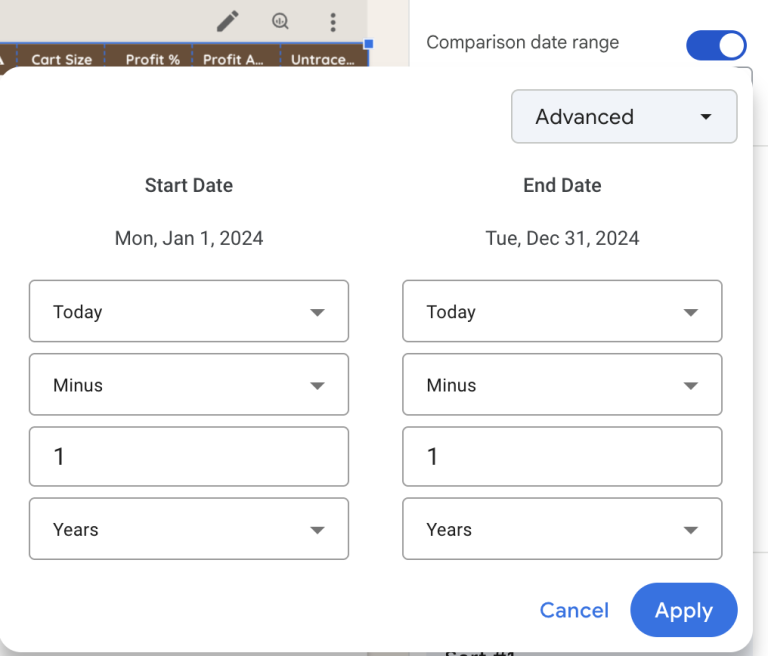Expand the End Date Today dropdown
The image size is (768, 656).
pos(562,312)
